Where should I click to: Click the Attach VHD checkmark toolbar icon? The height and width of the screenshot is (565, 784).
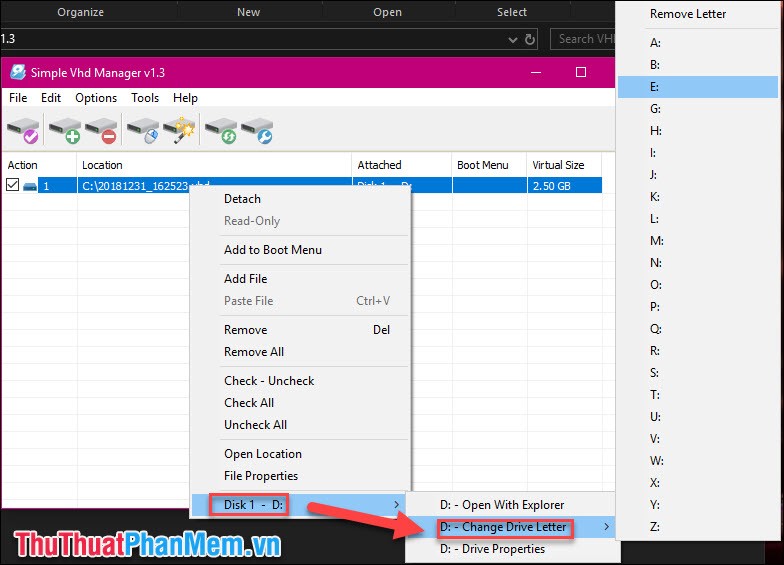click(x=23, y=130)
